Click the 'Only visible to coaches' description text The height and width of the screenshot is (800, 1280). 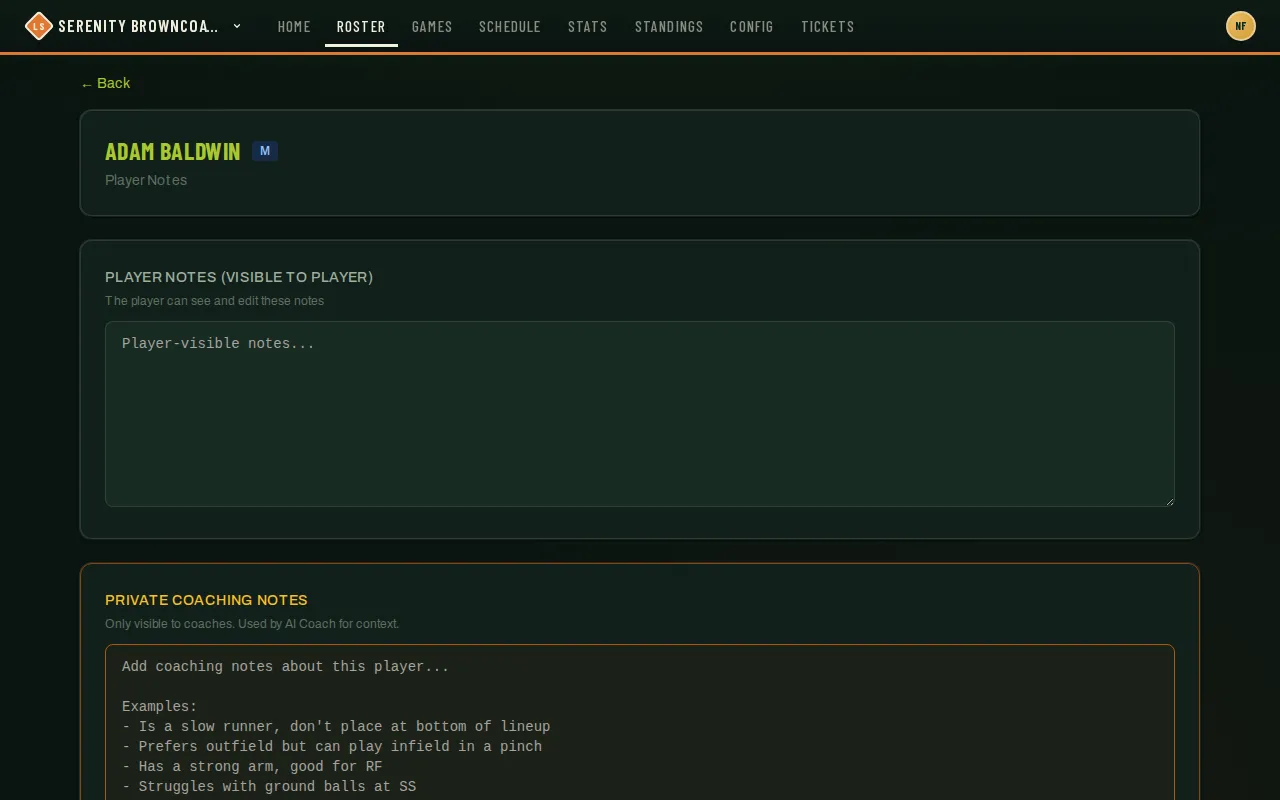coord(252,624)
